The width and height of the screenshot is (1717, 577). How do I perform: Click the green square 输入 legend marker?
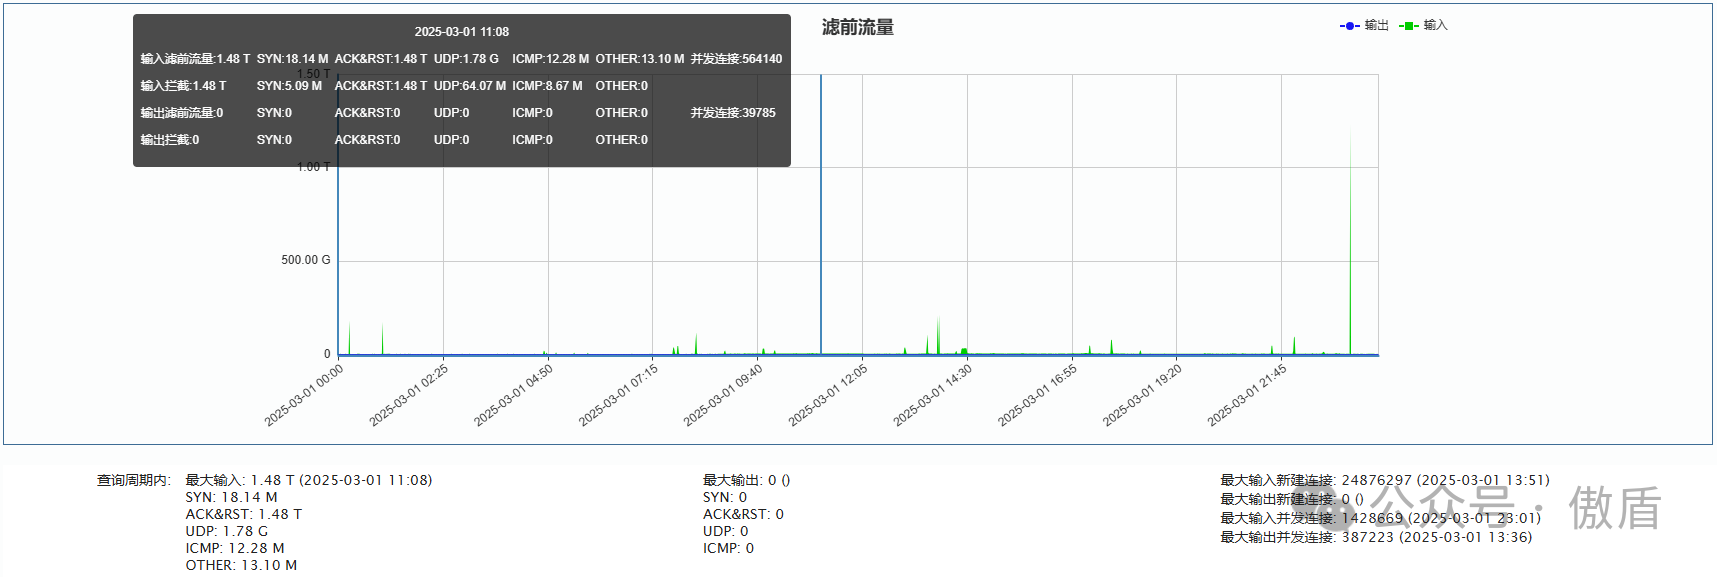(x=1408, y=26)
